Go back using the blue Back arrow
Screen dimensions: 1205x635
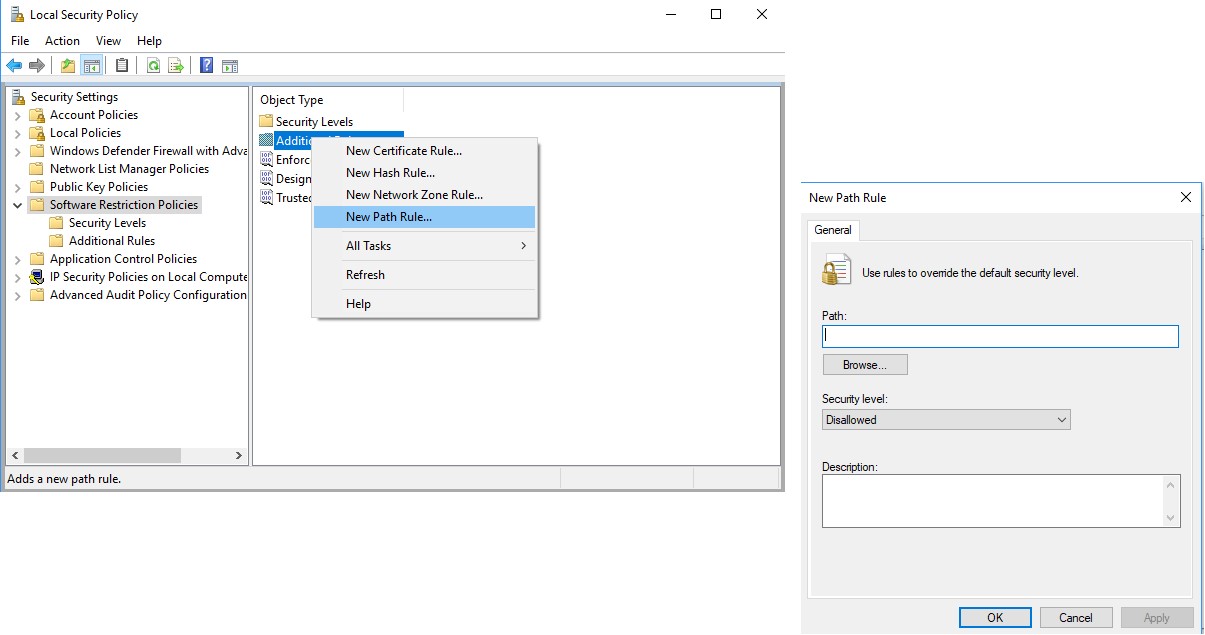click(x=14, y=66)
